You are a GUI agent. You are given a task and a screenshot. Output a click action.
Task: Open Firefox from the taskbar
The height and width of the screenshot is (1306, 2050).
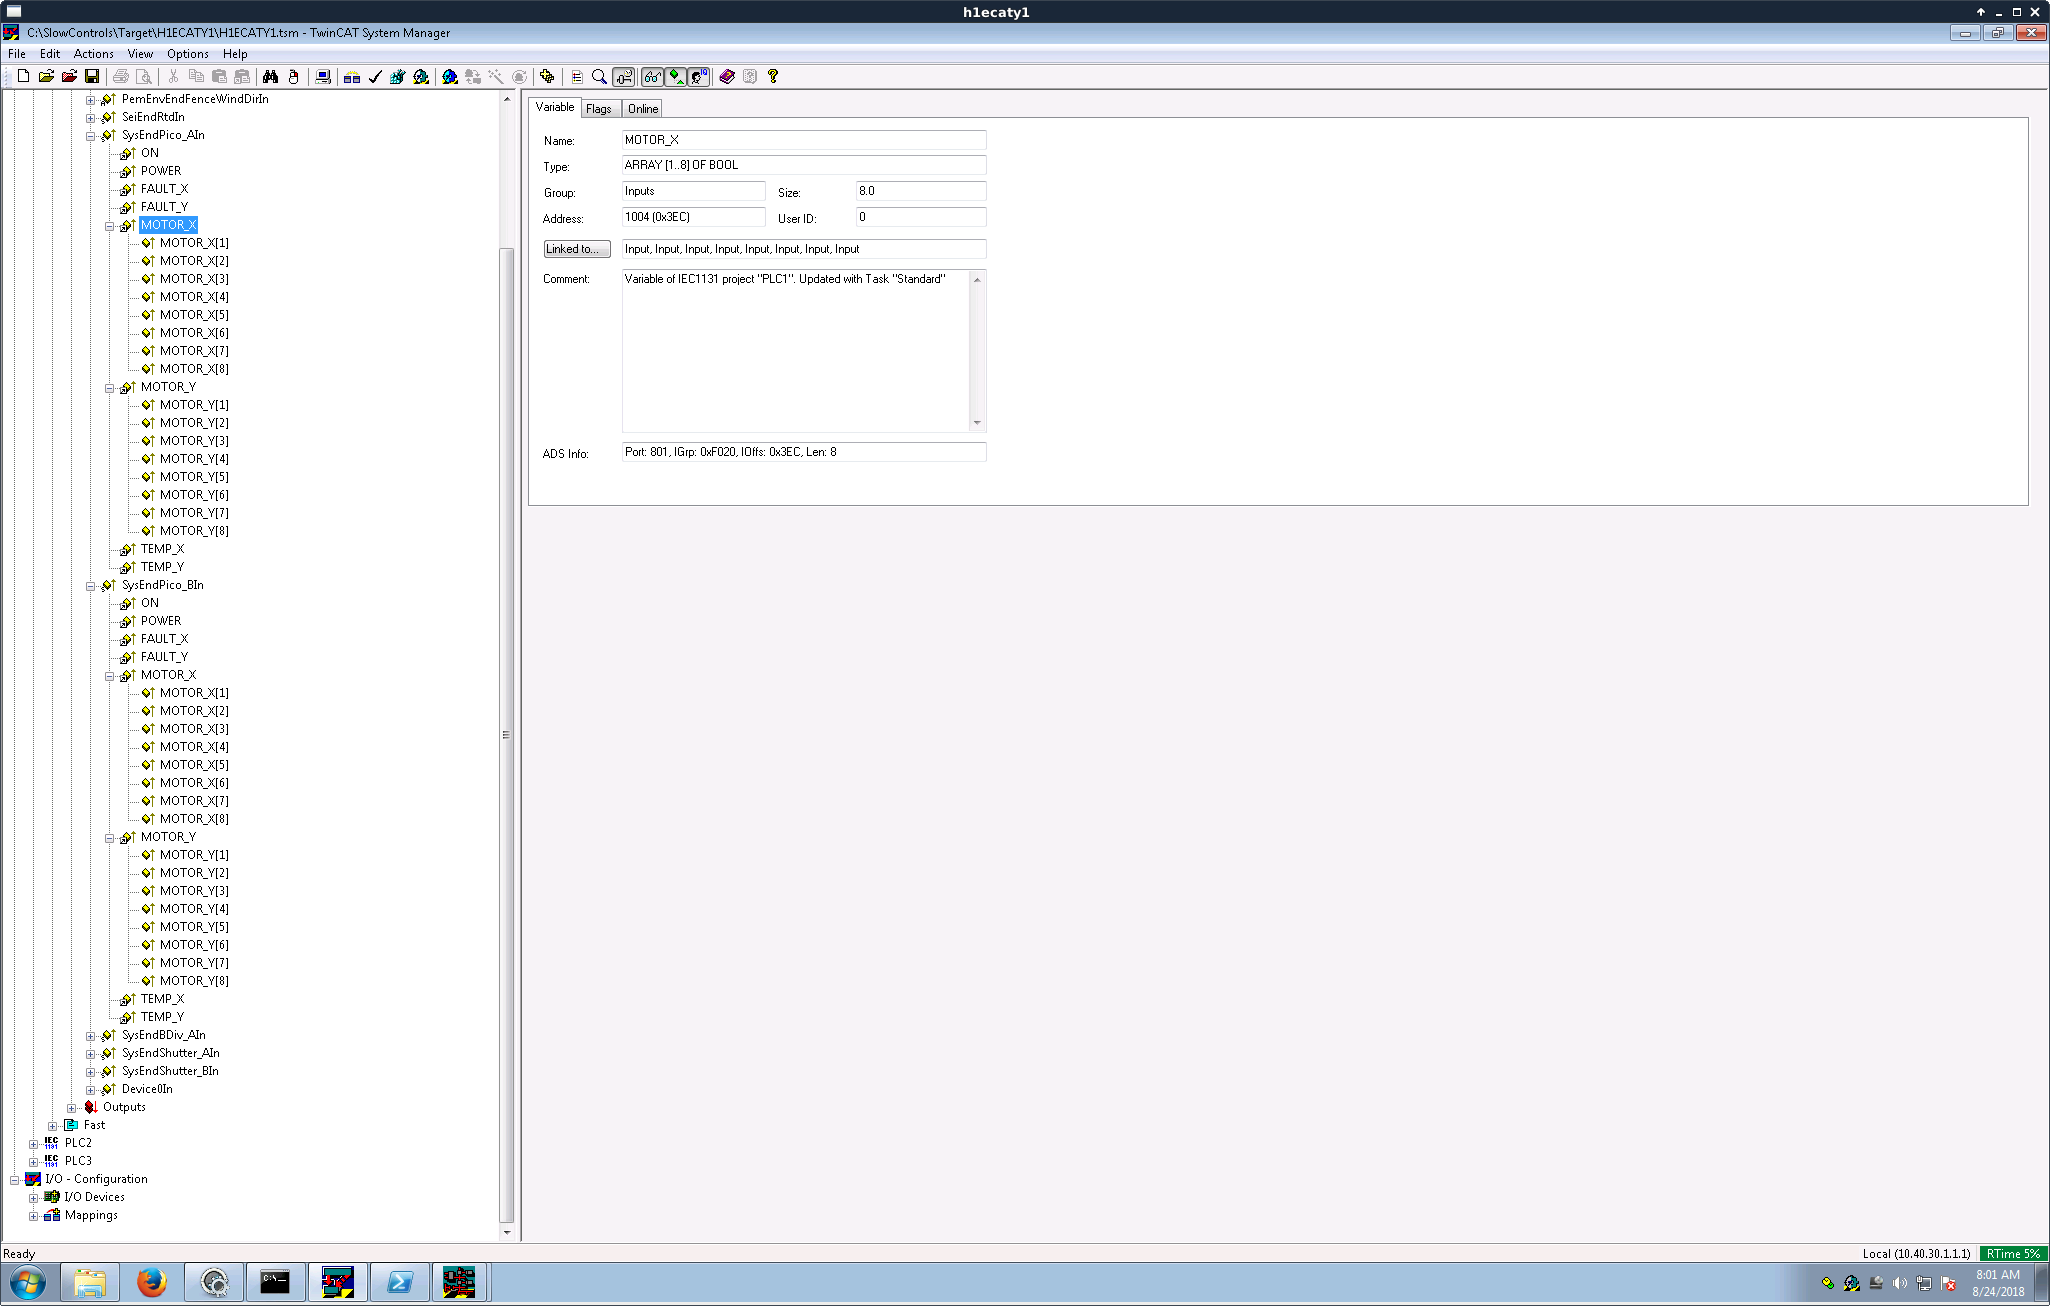(152, 1282)
